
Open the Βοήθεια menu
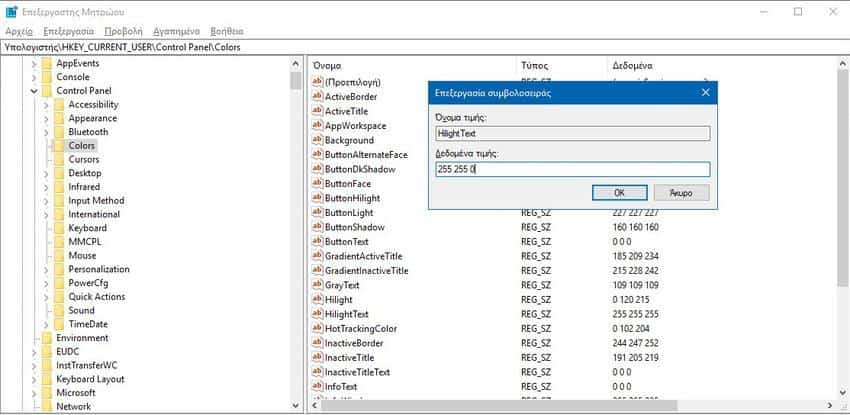click(x=227, y=31)
